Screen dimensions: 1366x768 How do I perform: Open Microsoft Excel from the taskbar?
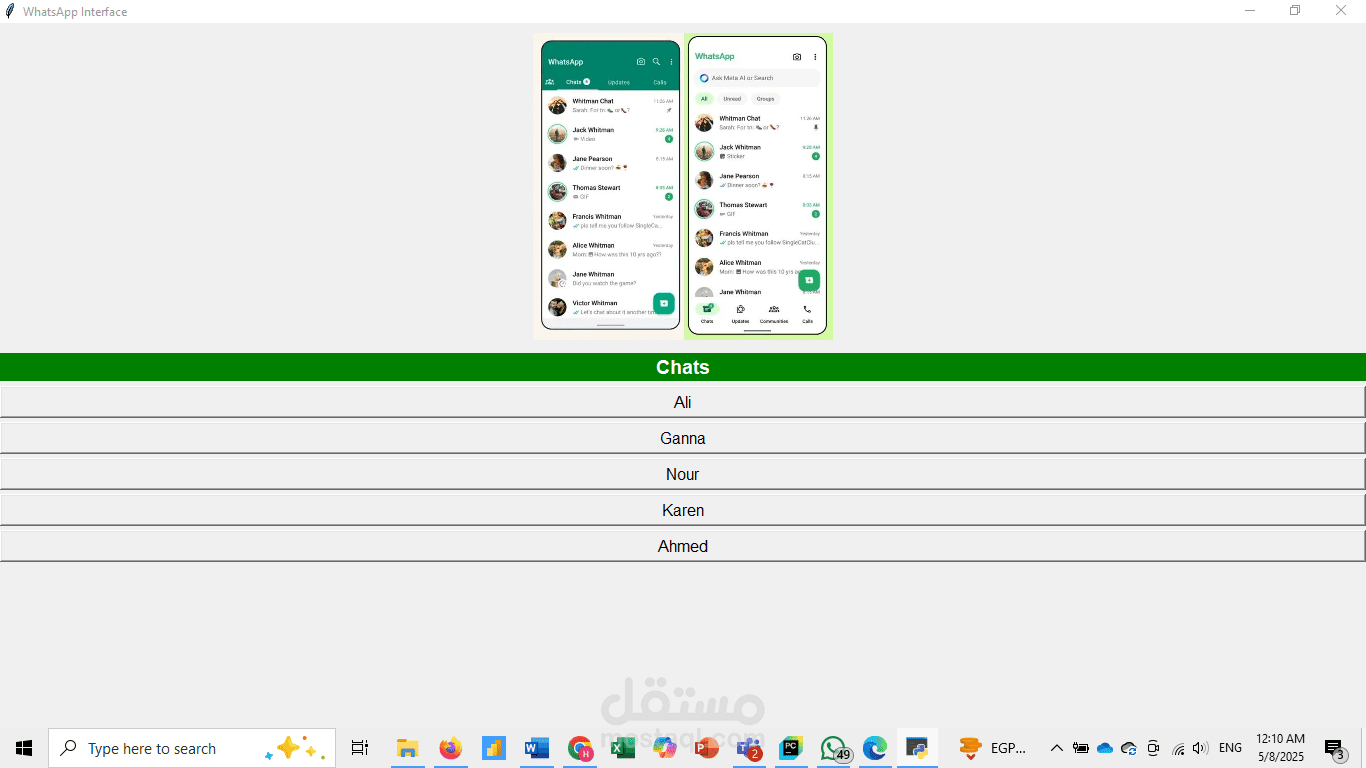coord(622,748)
